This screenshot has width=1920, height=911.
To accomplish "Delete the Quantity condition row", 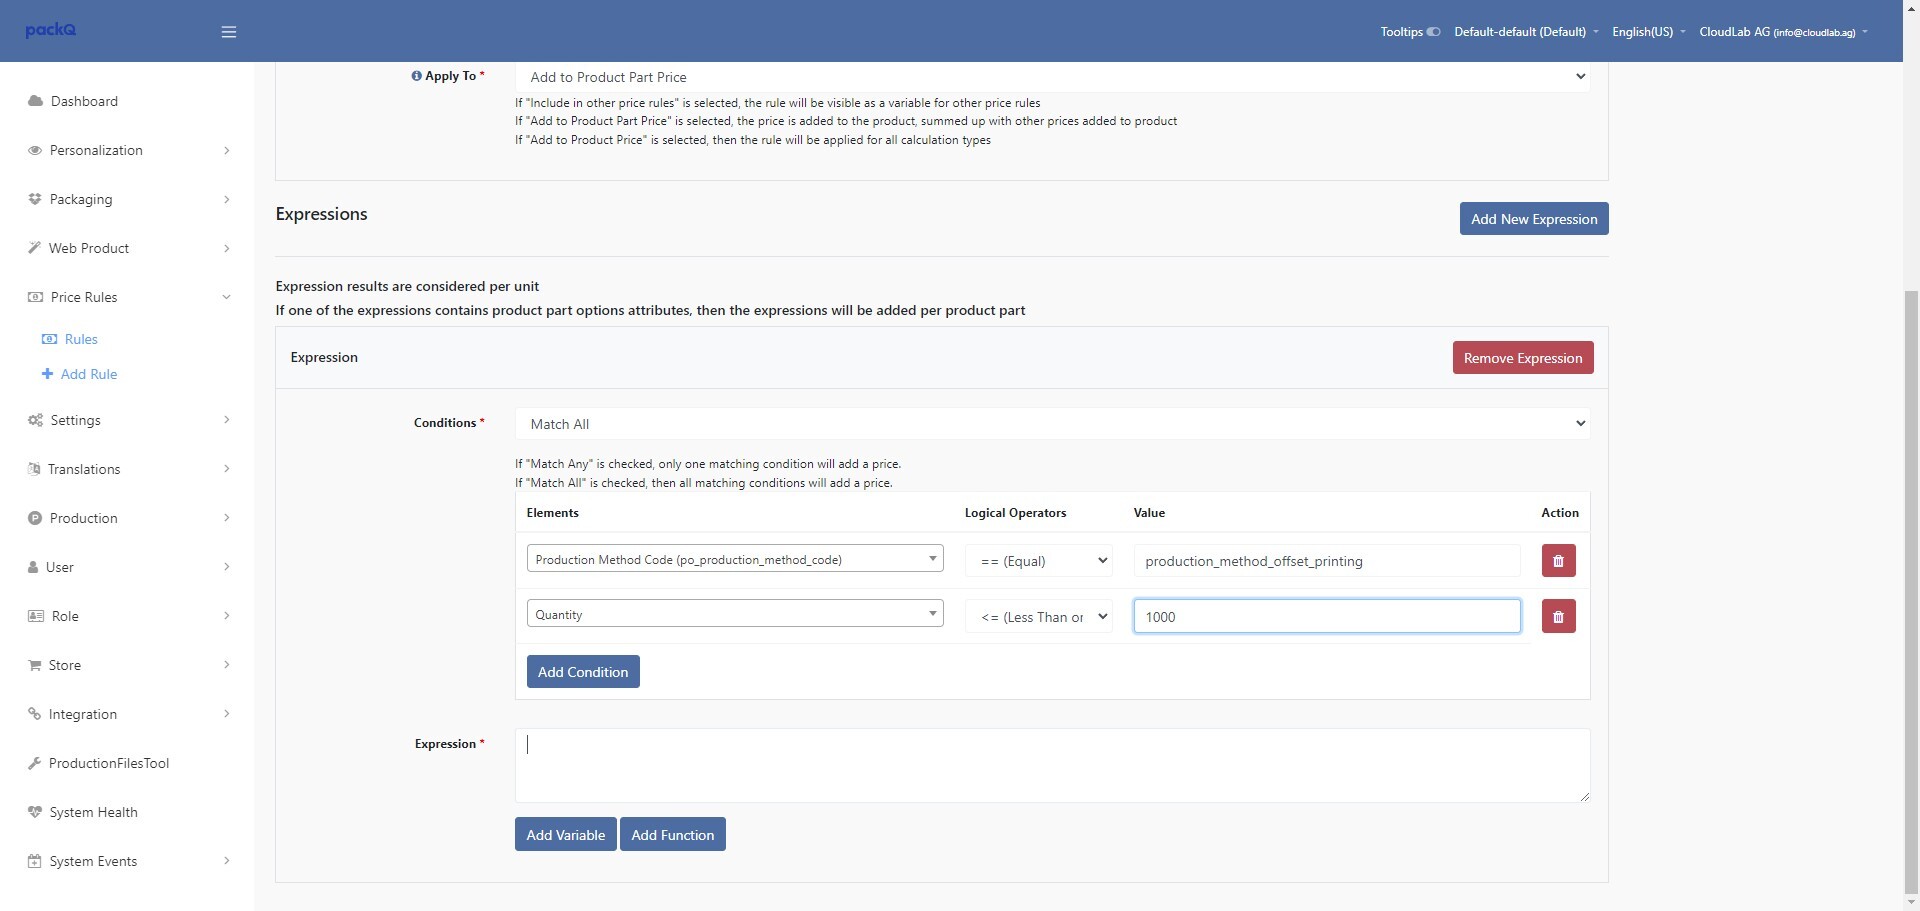I will pos(1558,616).
